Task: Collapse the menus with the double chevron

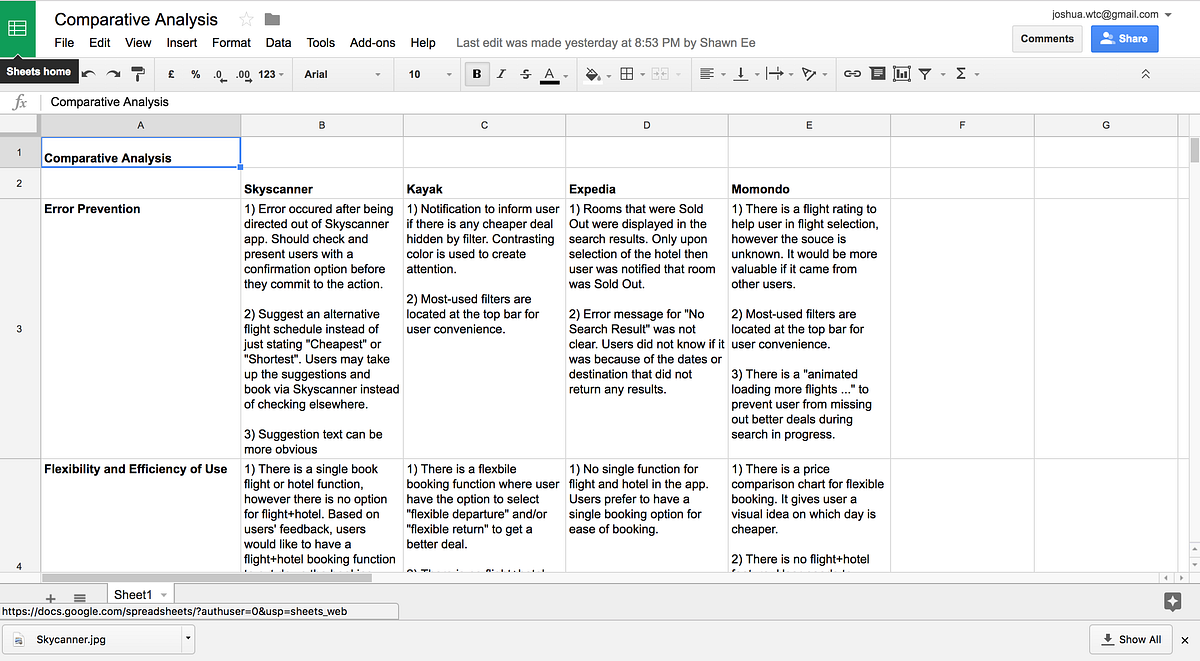Action: pyautogui.click(x=1146, y=74)
